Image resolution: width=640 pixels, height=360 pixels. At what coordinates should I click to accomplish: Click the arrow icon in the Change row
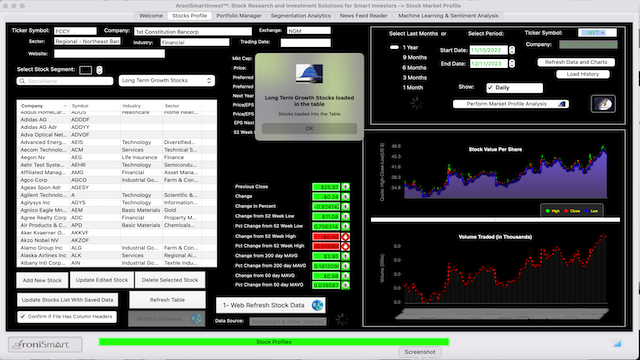click(345, 197)
